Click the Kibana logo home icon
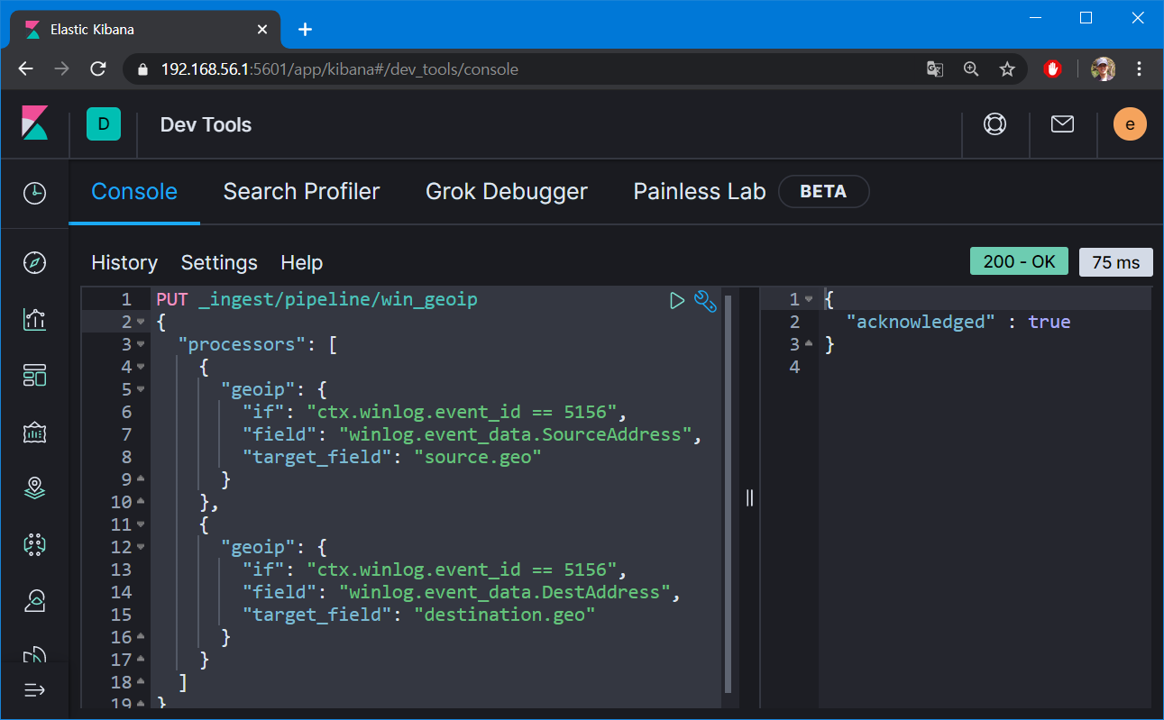 point(34,123)
